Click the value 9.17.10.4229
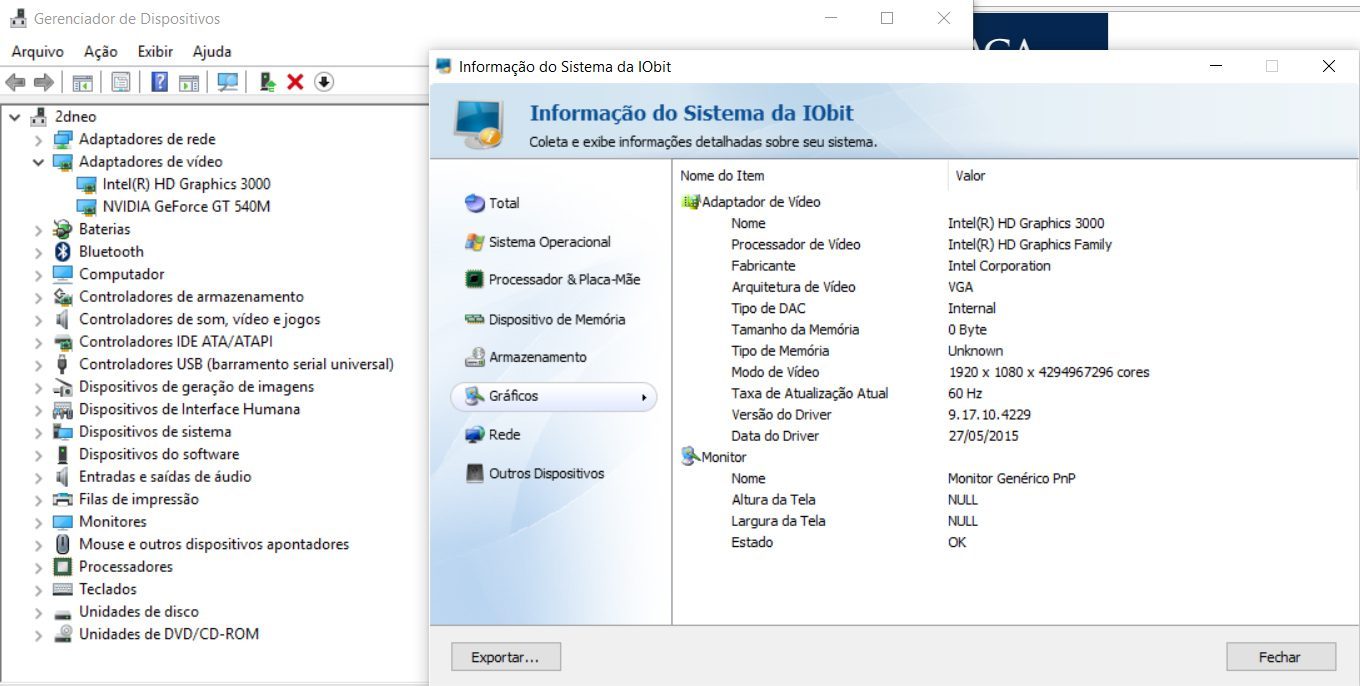Viewport: 1360px width, 686px height. (989, 415)
